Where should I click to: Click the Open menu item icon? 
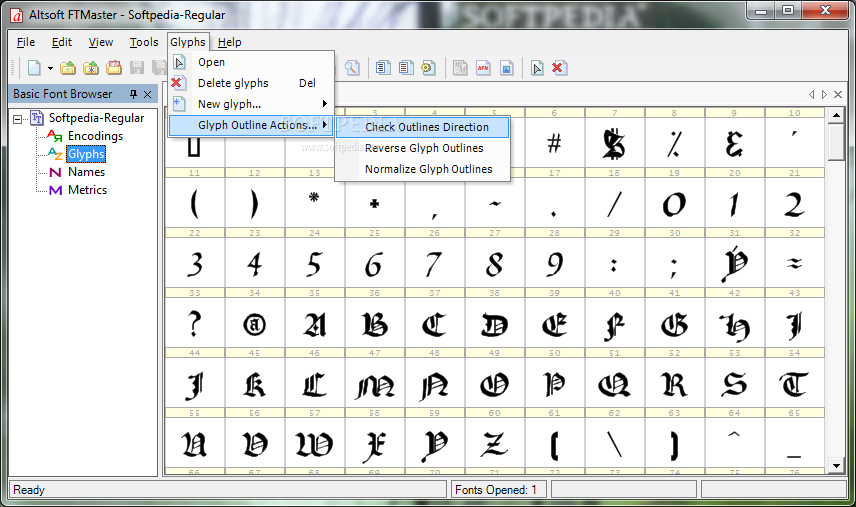pyautogui.click(x=180, y=62)
